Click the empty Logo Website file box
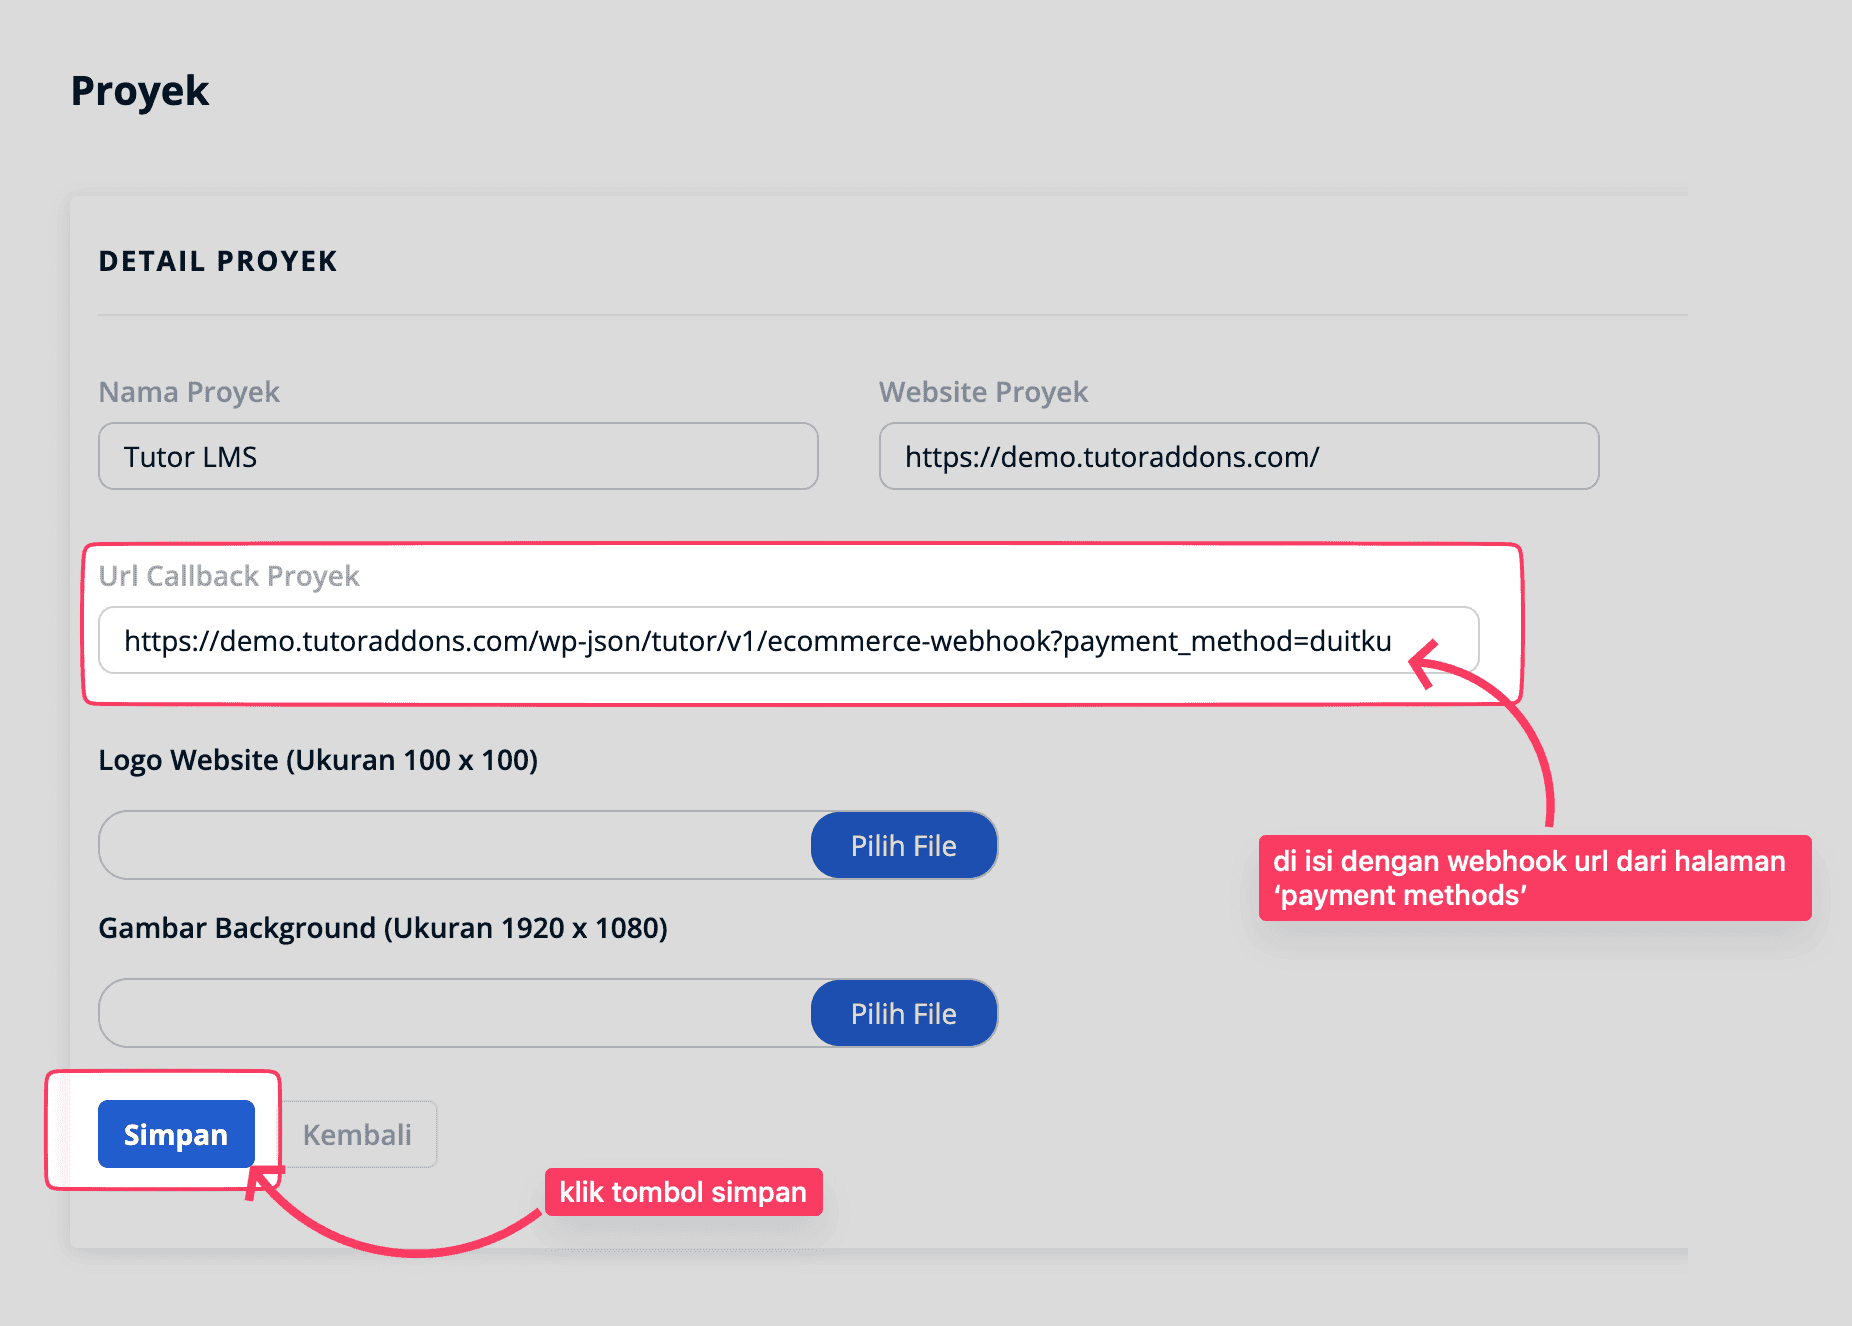The width and height of the screenshot is (1852, 1326). tap(455, 845)
